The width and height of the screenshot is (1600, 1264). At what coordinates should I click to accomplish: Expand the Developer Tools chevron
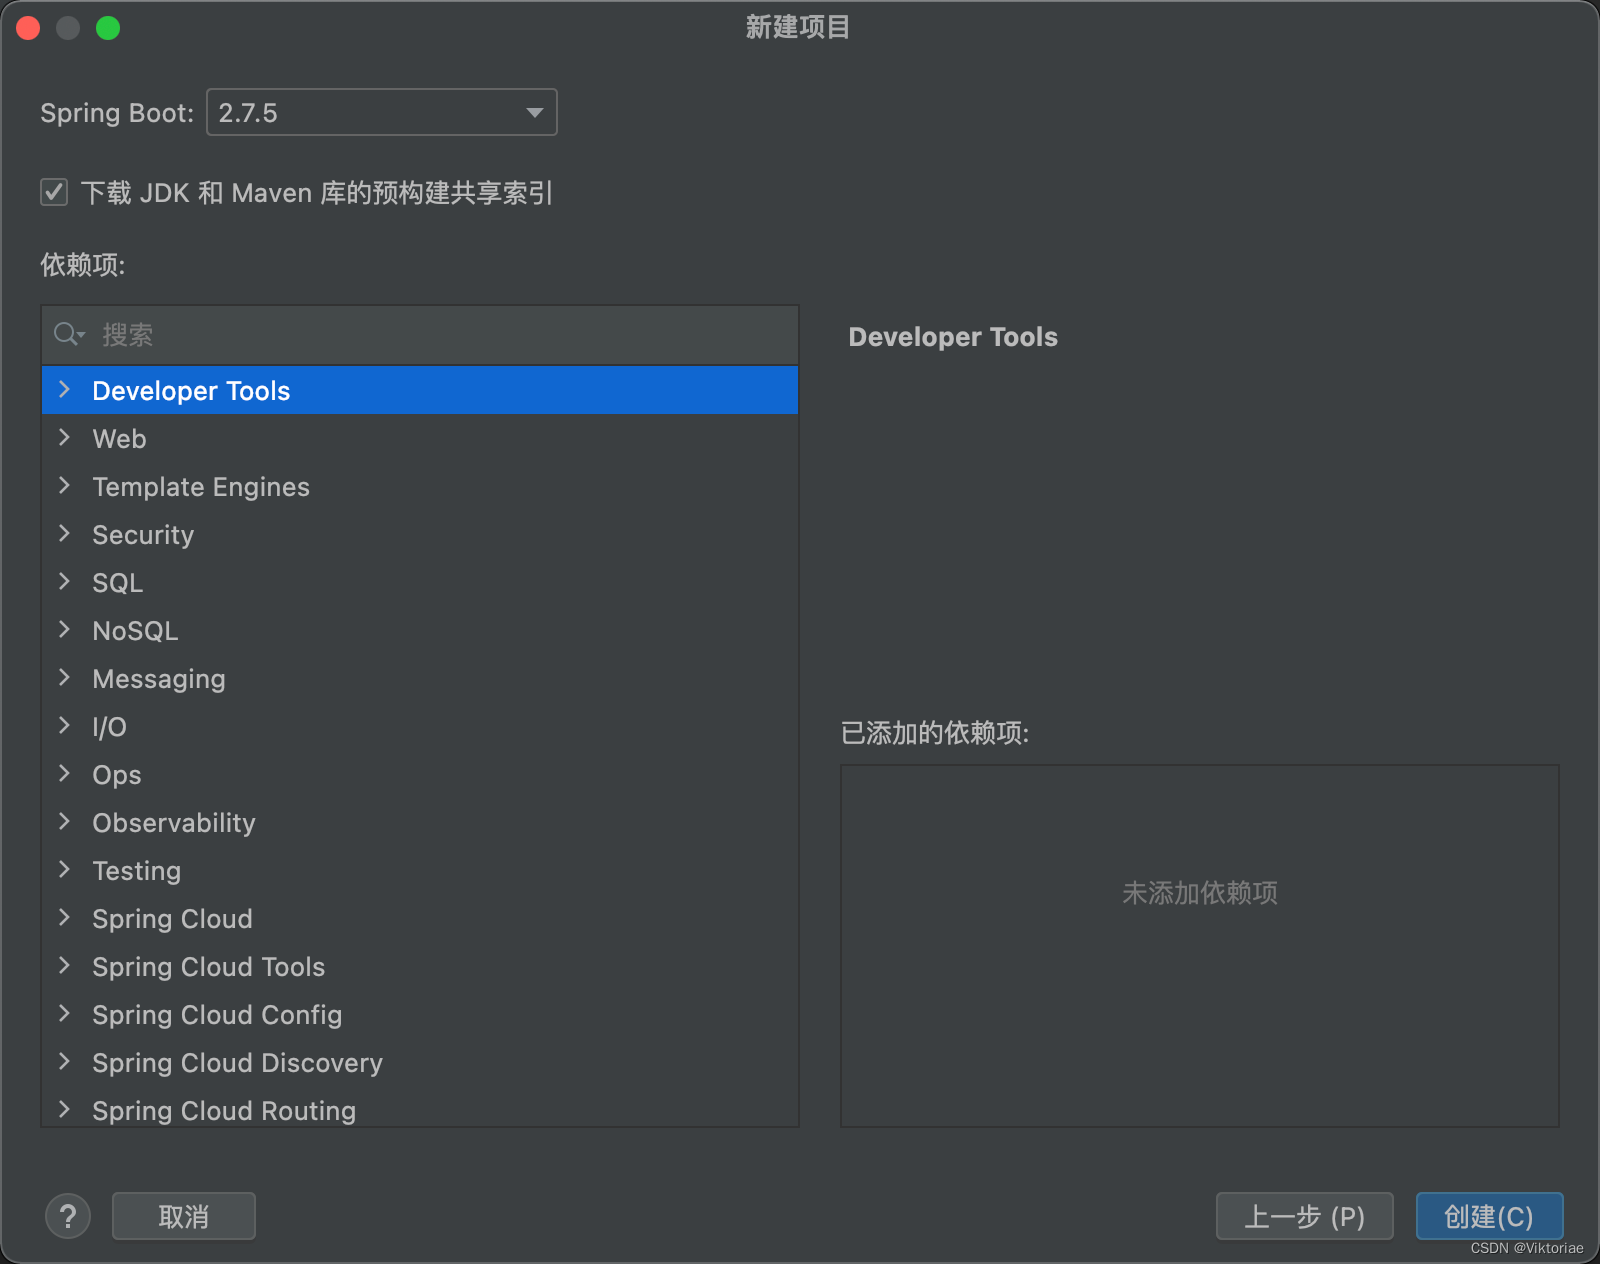coord(65,390)
